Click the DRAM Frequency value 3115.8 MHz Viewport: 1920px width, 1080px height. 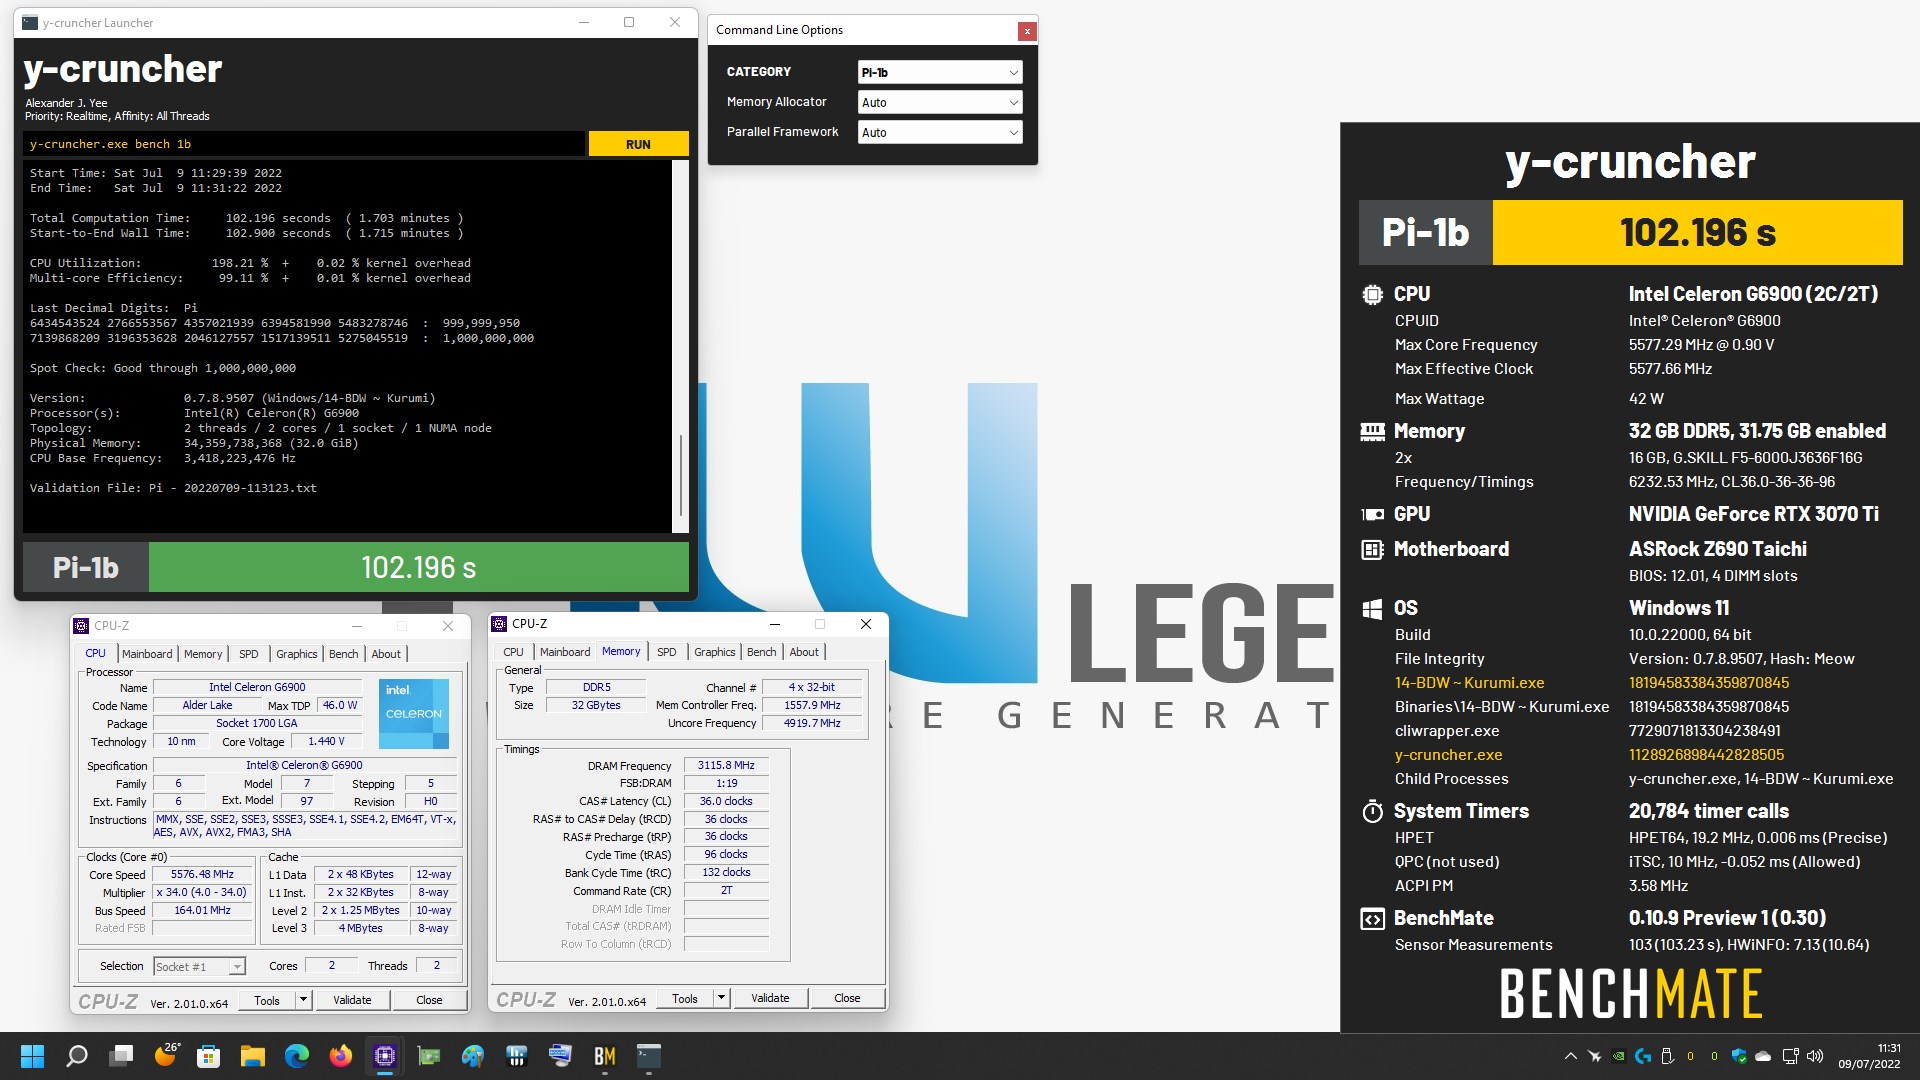(726, 765)
